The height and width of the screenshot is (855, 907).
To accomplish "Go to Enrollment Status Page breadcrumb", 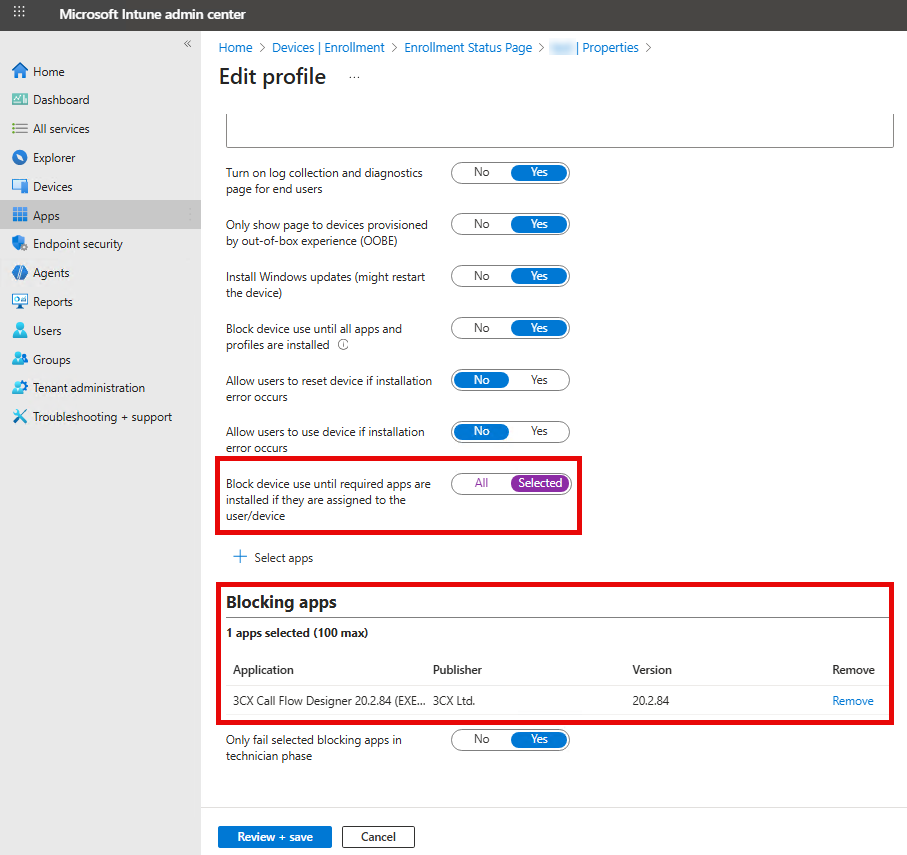I will 468,47.
